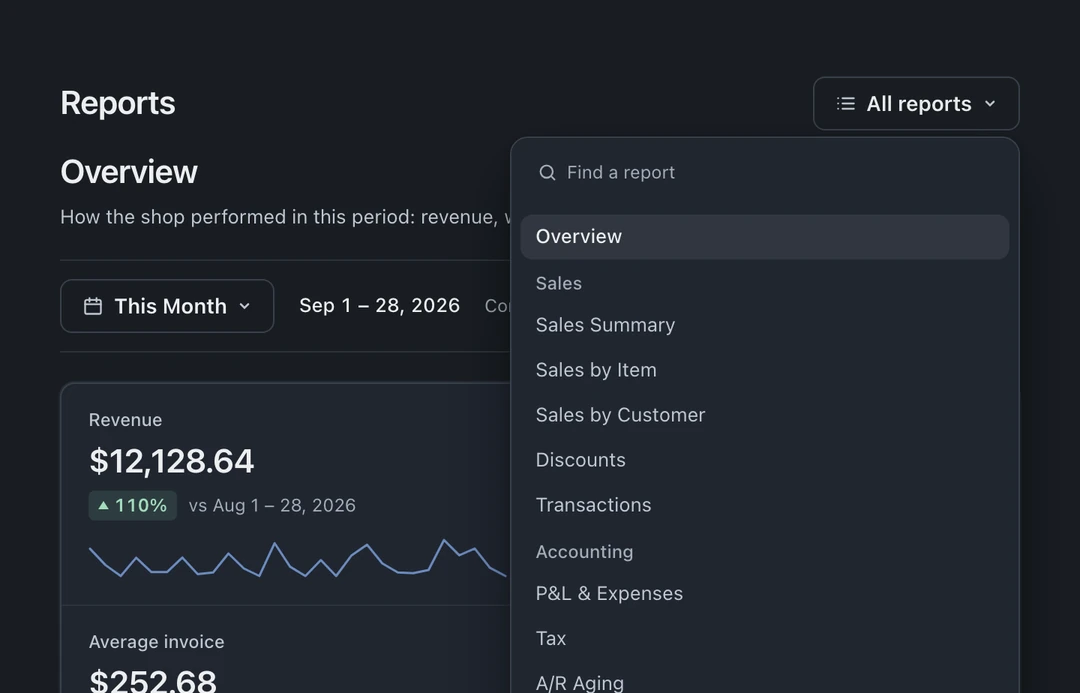Open the Sales by Item report
1080x693 pixels.
[765, 370]
